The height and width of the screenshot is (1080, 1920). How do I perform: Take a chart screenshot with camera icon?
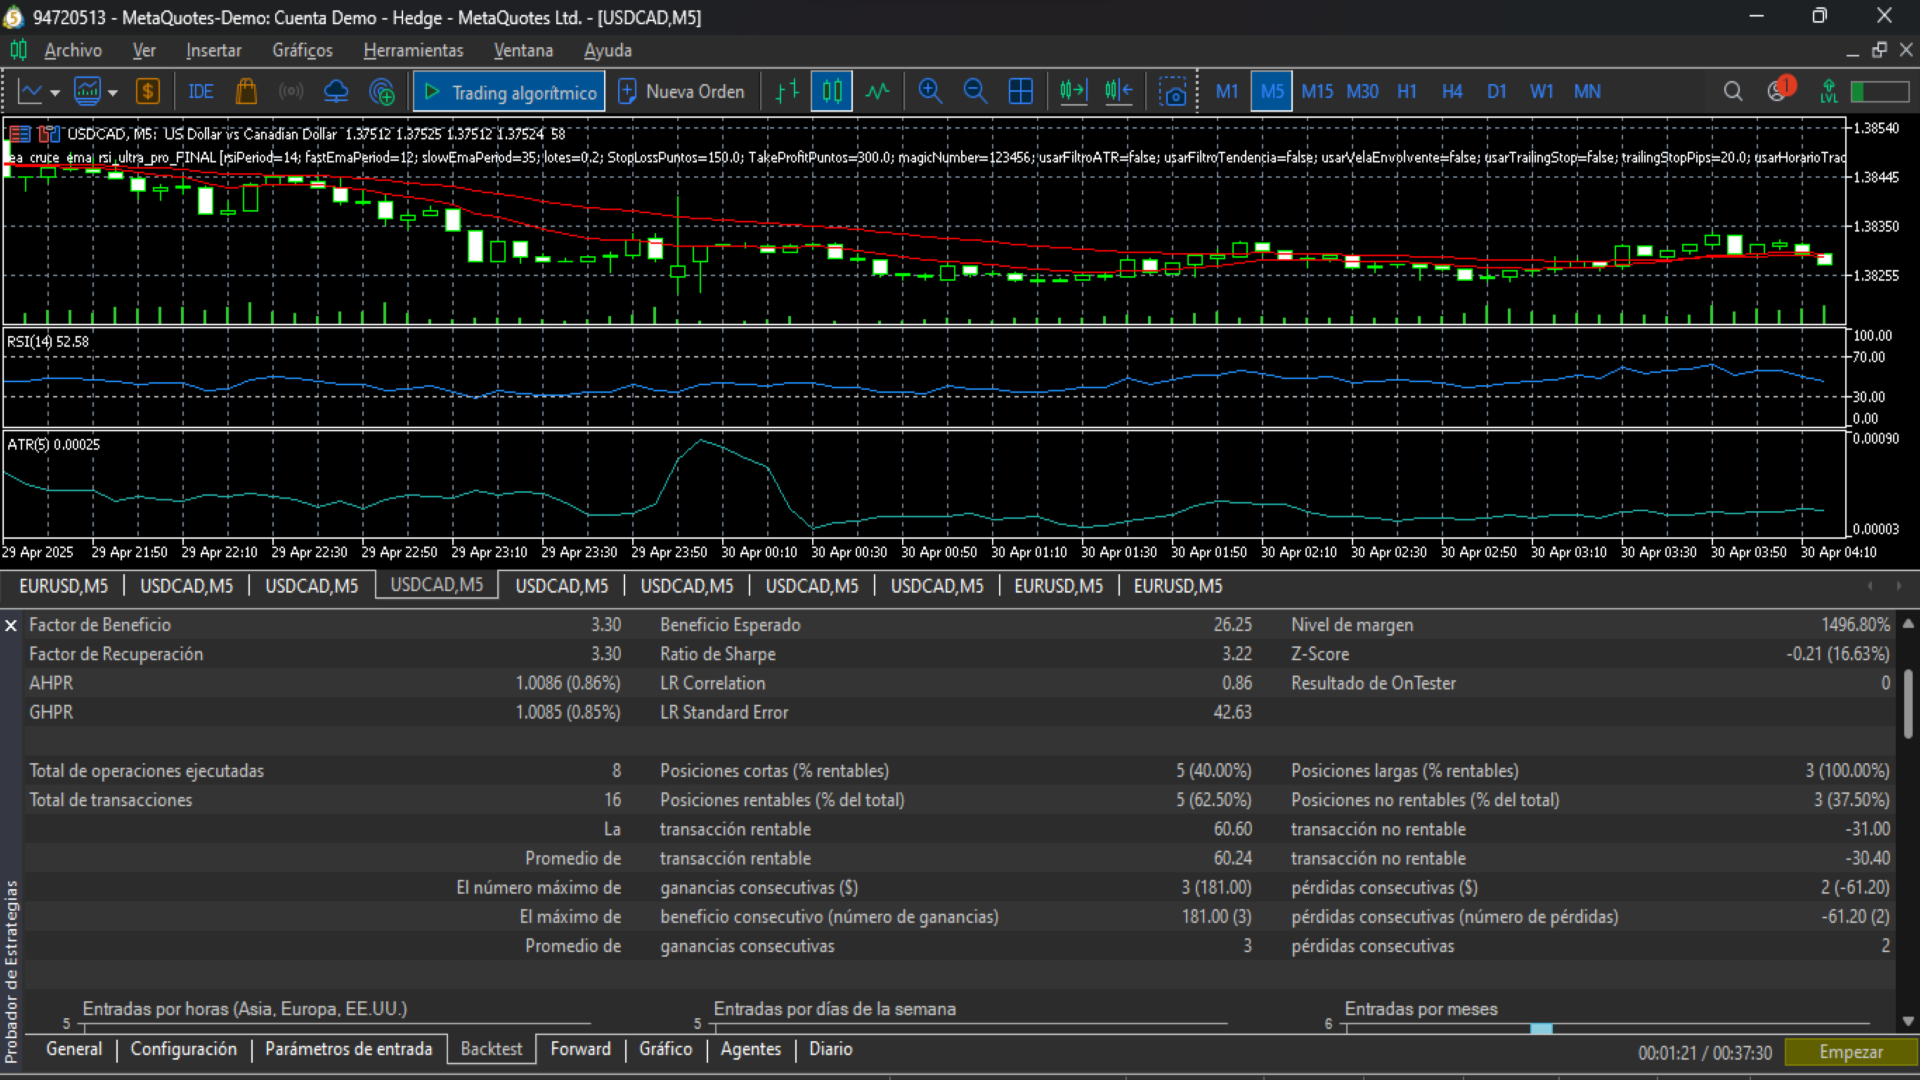tap(1173, 92)
